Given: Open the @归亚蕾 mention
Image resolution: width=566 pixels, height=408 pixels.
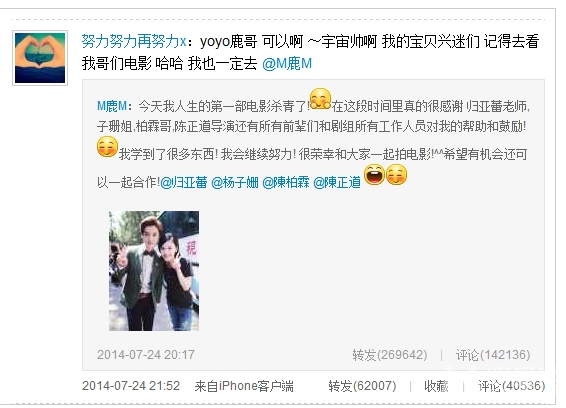Looking at the screenshot, I should pyautogui.click(x=184, y=182).
